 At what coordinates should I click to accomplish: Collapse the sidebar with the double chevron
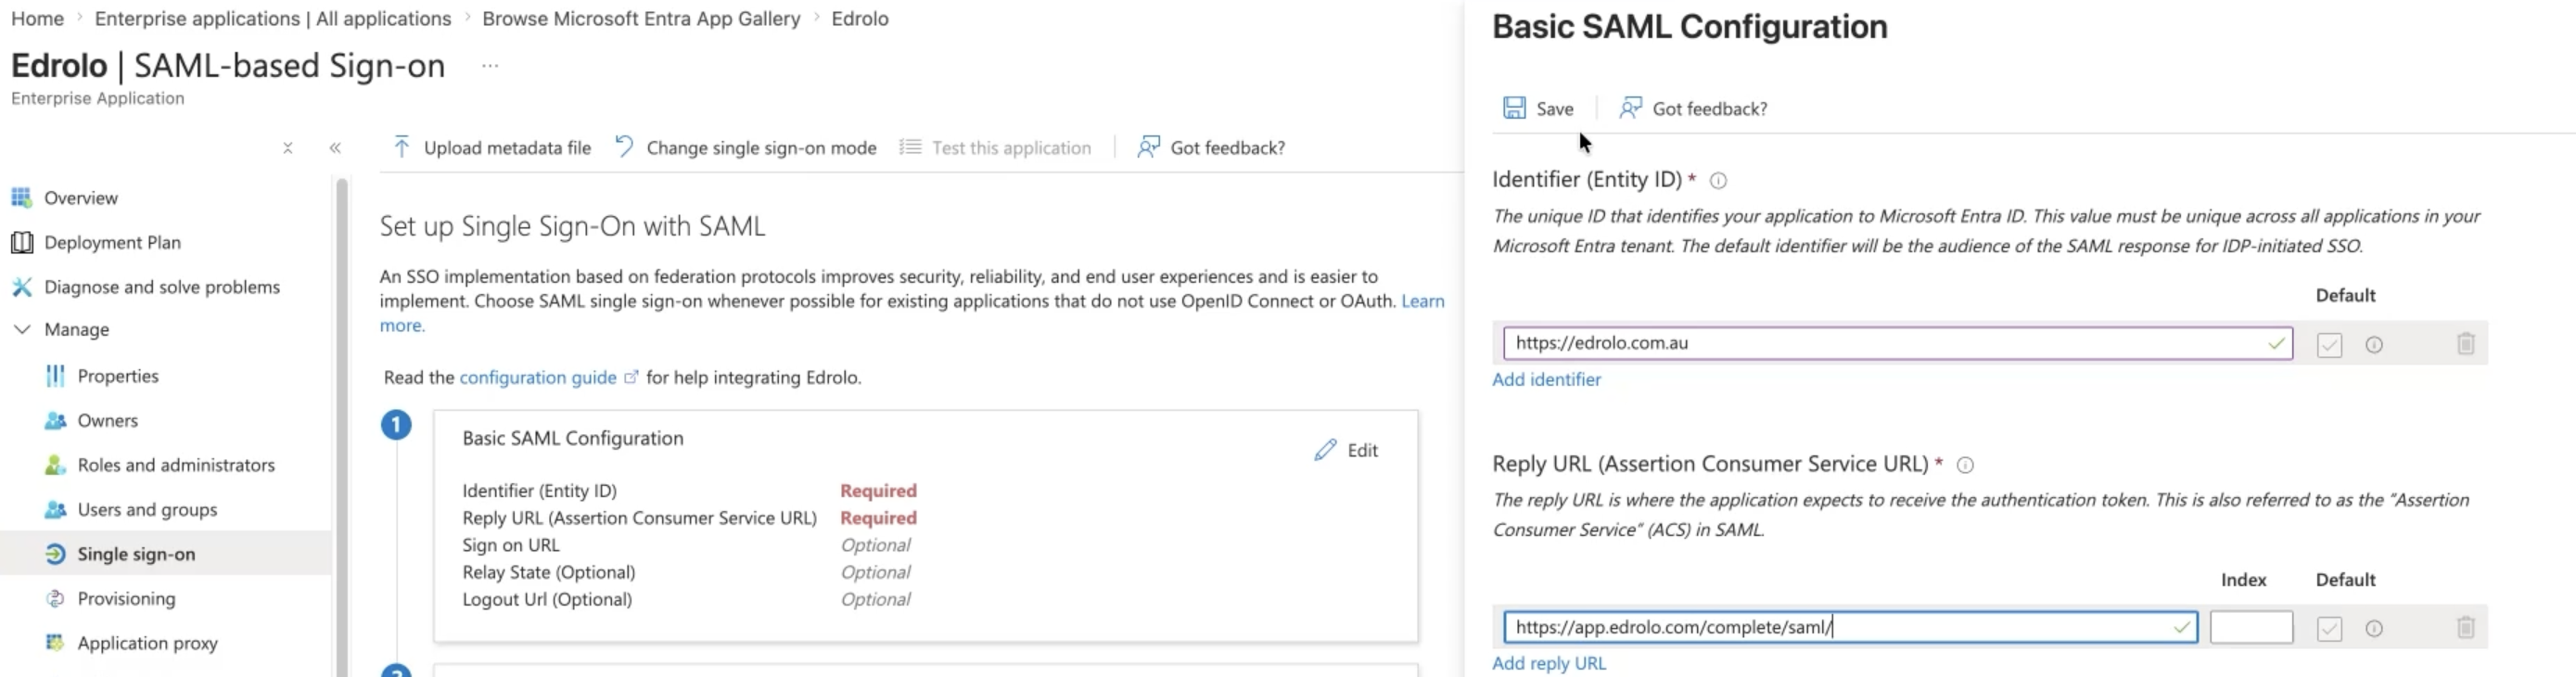[x=335, y=148]
